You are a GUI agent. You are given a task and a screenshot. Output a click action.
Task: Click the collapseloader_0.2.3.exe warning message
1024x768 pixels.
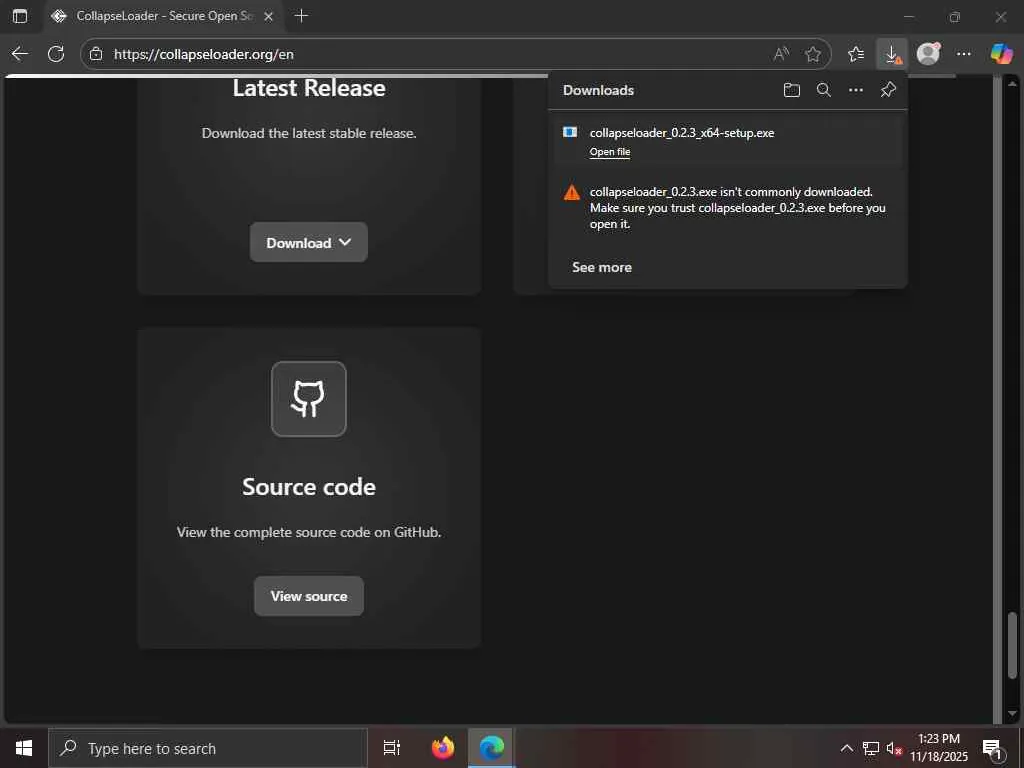(x=738, y=208)
